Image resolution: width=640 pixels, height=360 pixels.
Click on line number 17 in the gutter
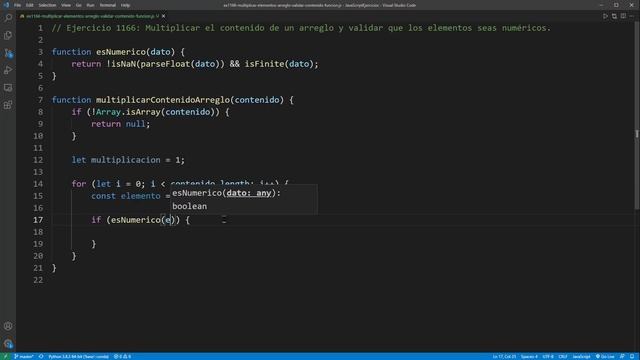click(38, 220)
